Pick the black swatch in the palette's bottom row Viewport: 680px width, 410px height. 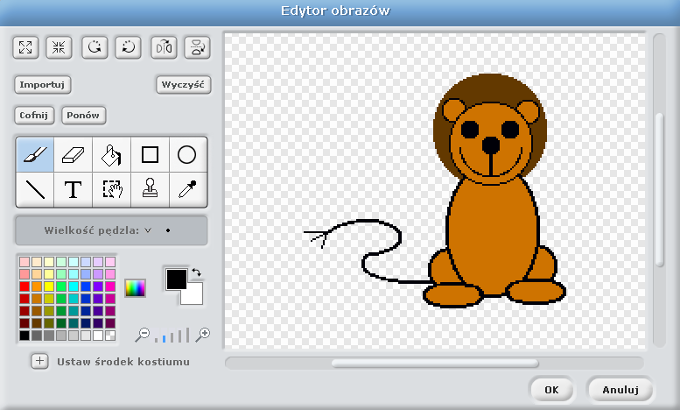click(x=24, y=336)
